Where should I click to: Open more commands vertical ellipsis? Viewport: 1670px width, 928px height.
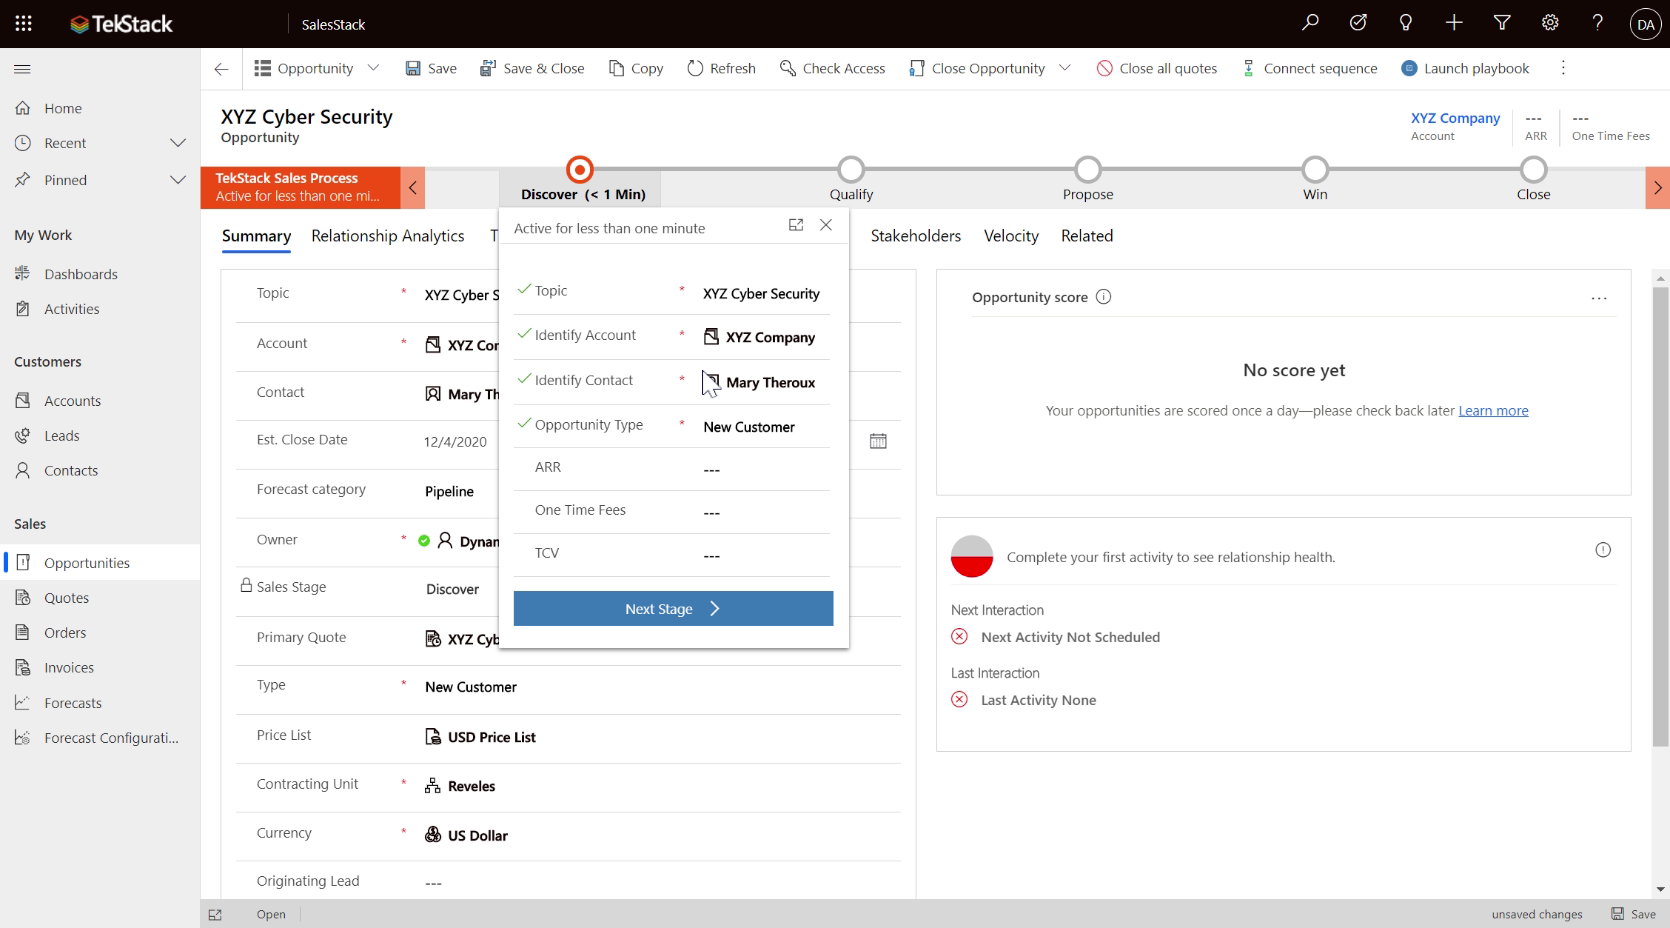1563,68
